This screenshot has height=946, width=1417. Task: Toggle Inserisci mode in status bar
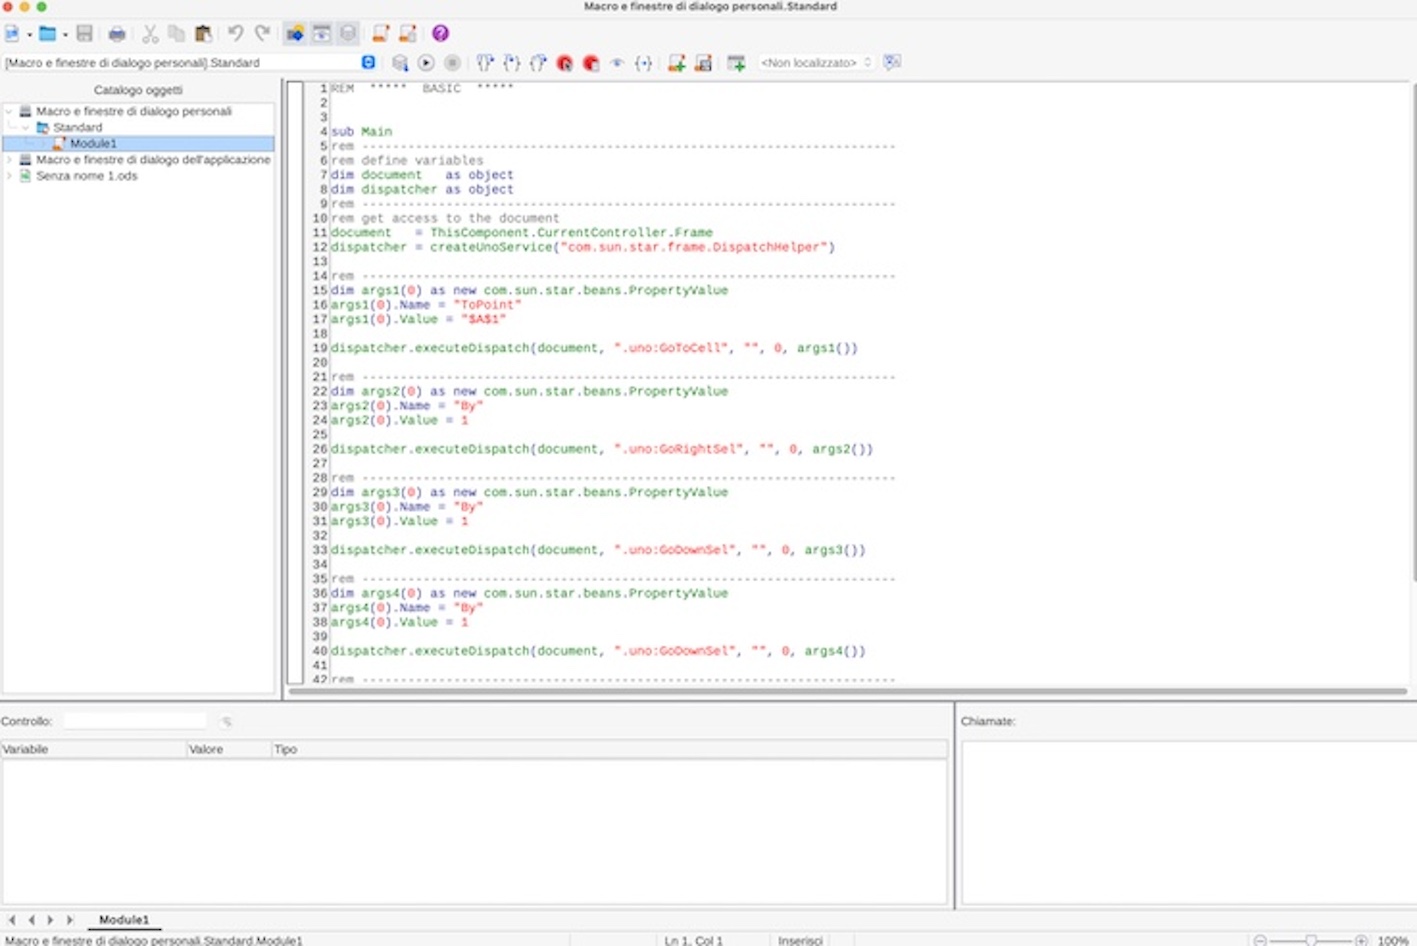tap(800, 940)
